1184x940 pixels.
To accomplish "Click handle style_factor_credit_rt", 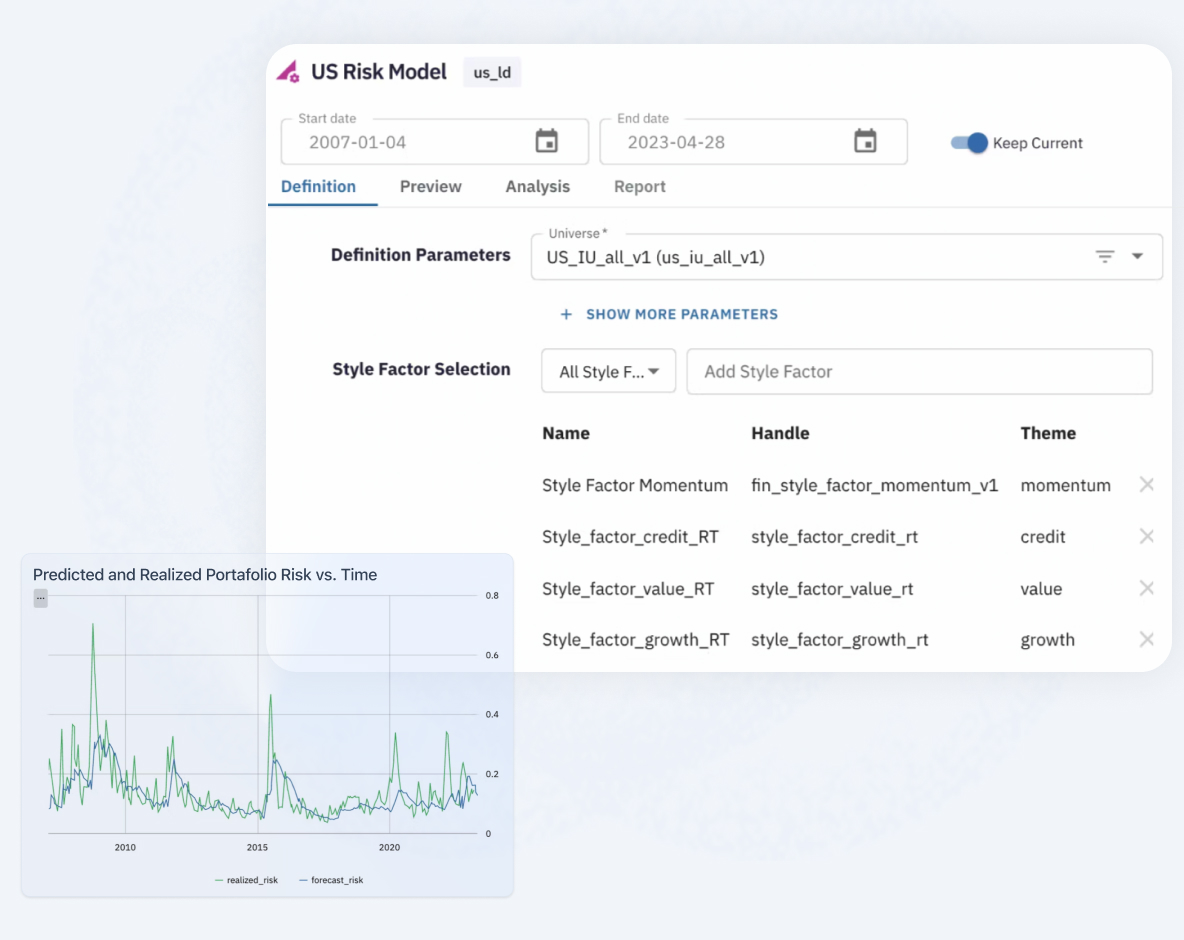I will pyautogui.click(x=834, y=537).
